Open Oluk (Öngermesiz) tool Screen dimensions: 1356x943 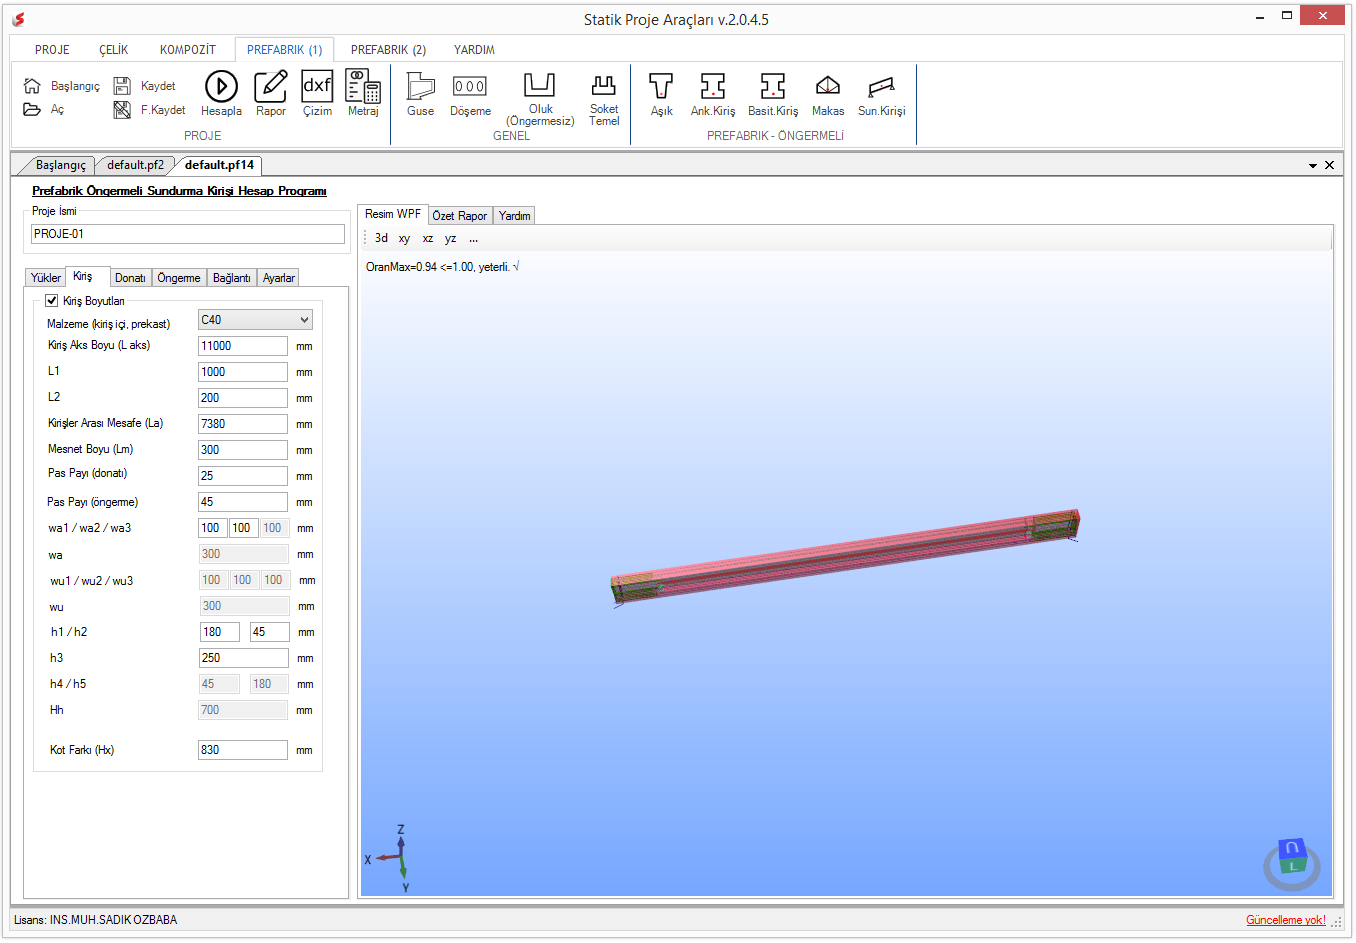(540, 99)
